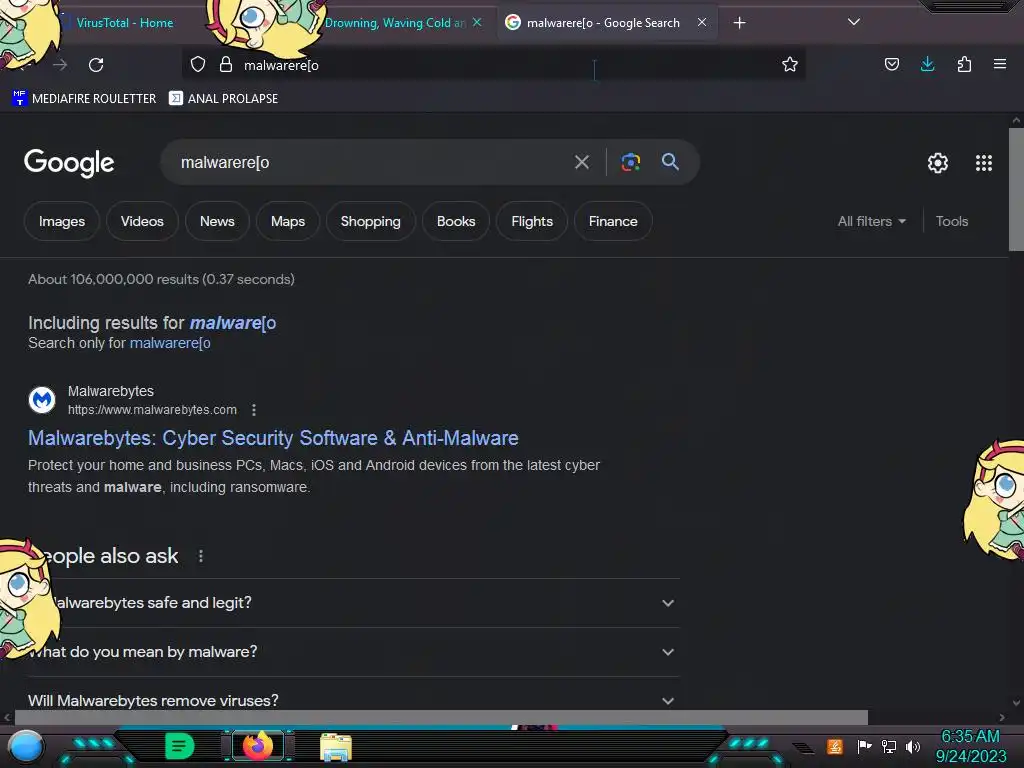
Task: Click the Malwarebytes site favicon
Action: 42,400
